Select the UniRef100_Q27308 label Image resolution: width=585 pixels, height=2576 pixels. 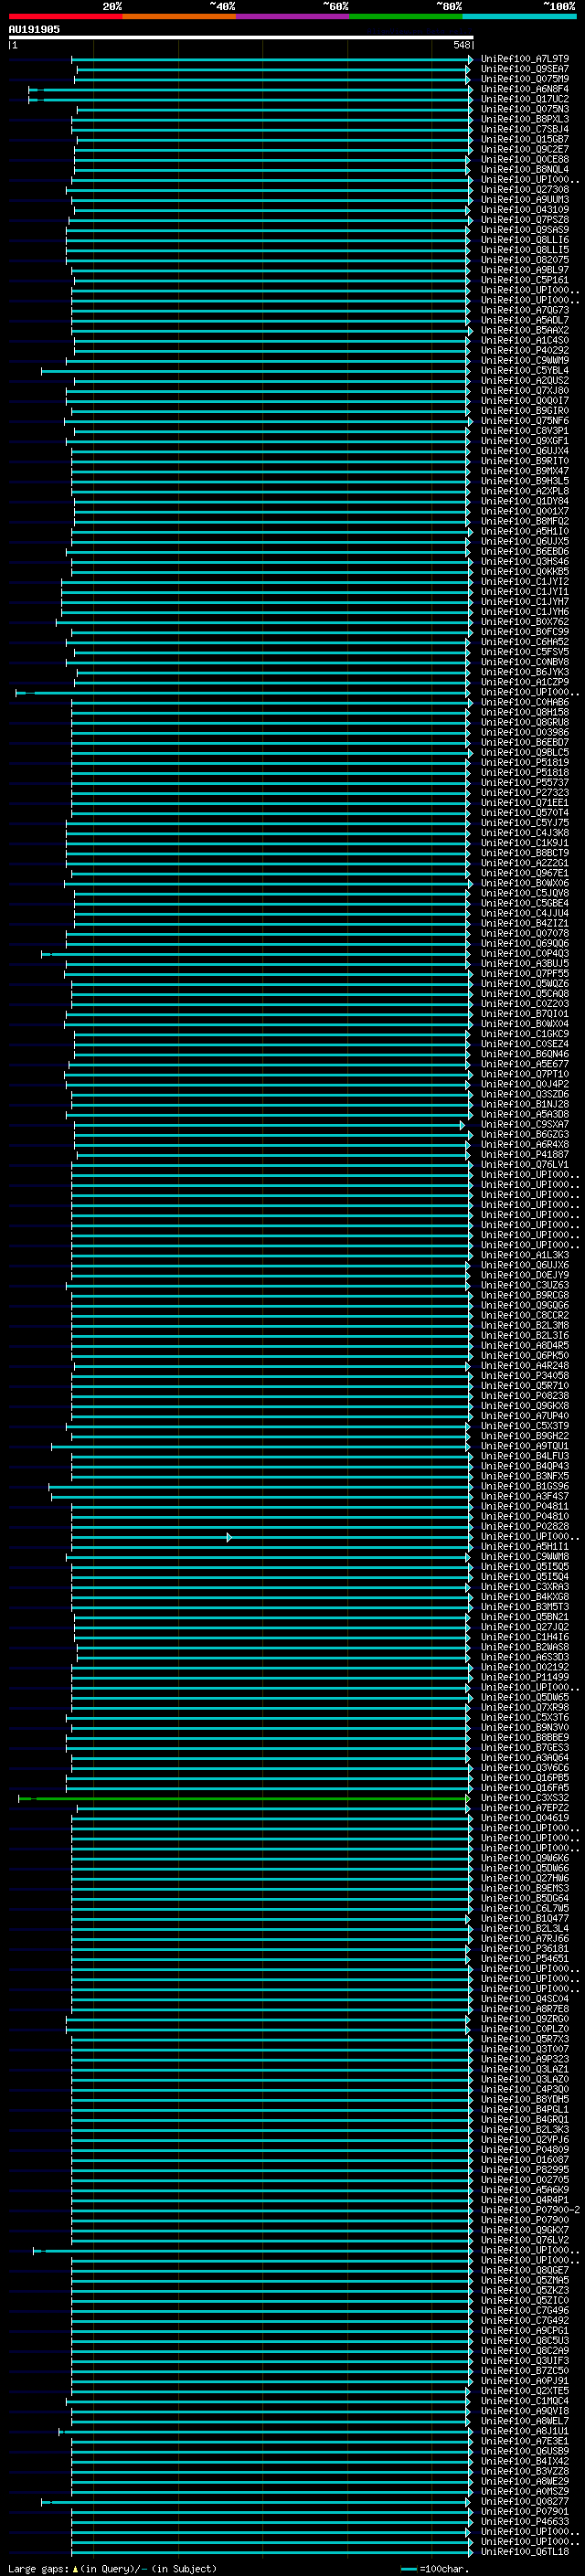(525, 190)
